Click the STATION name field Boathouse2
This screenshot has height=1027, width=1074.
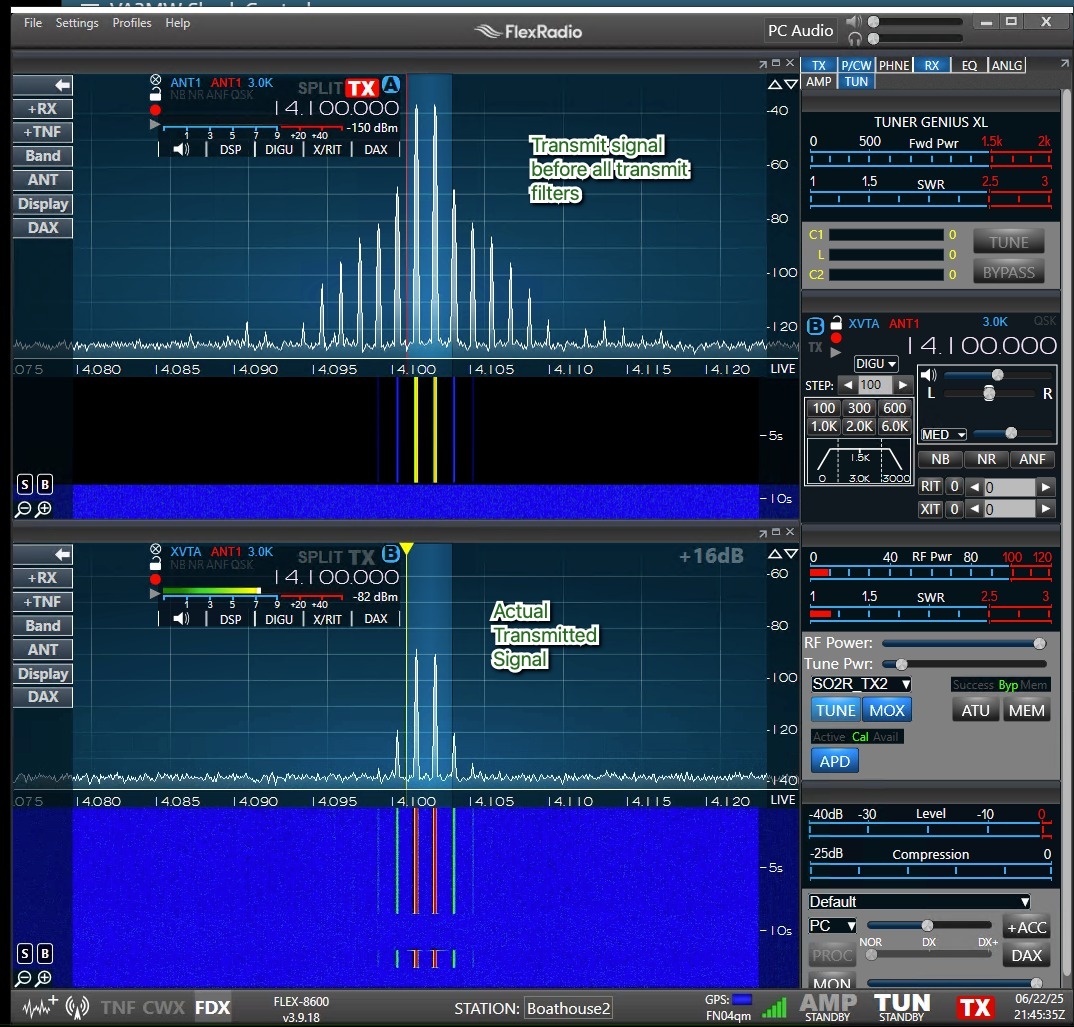pos(568,1009)
